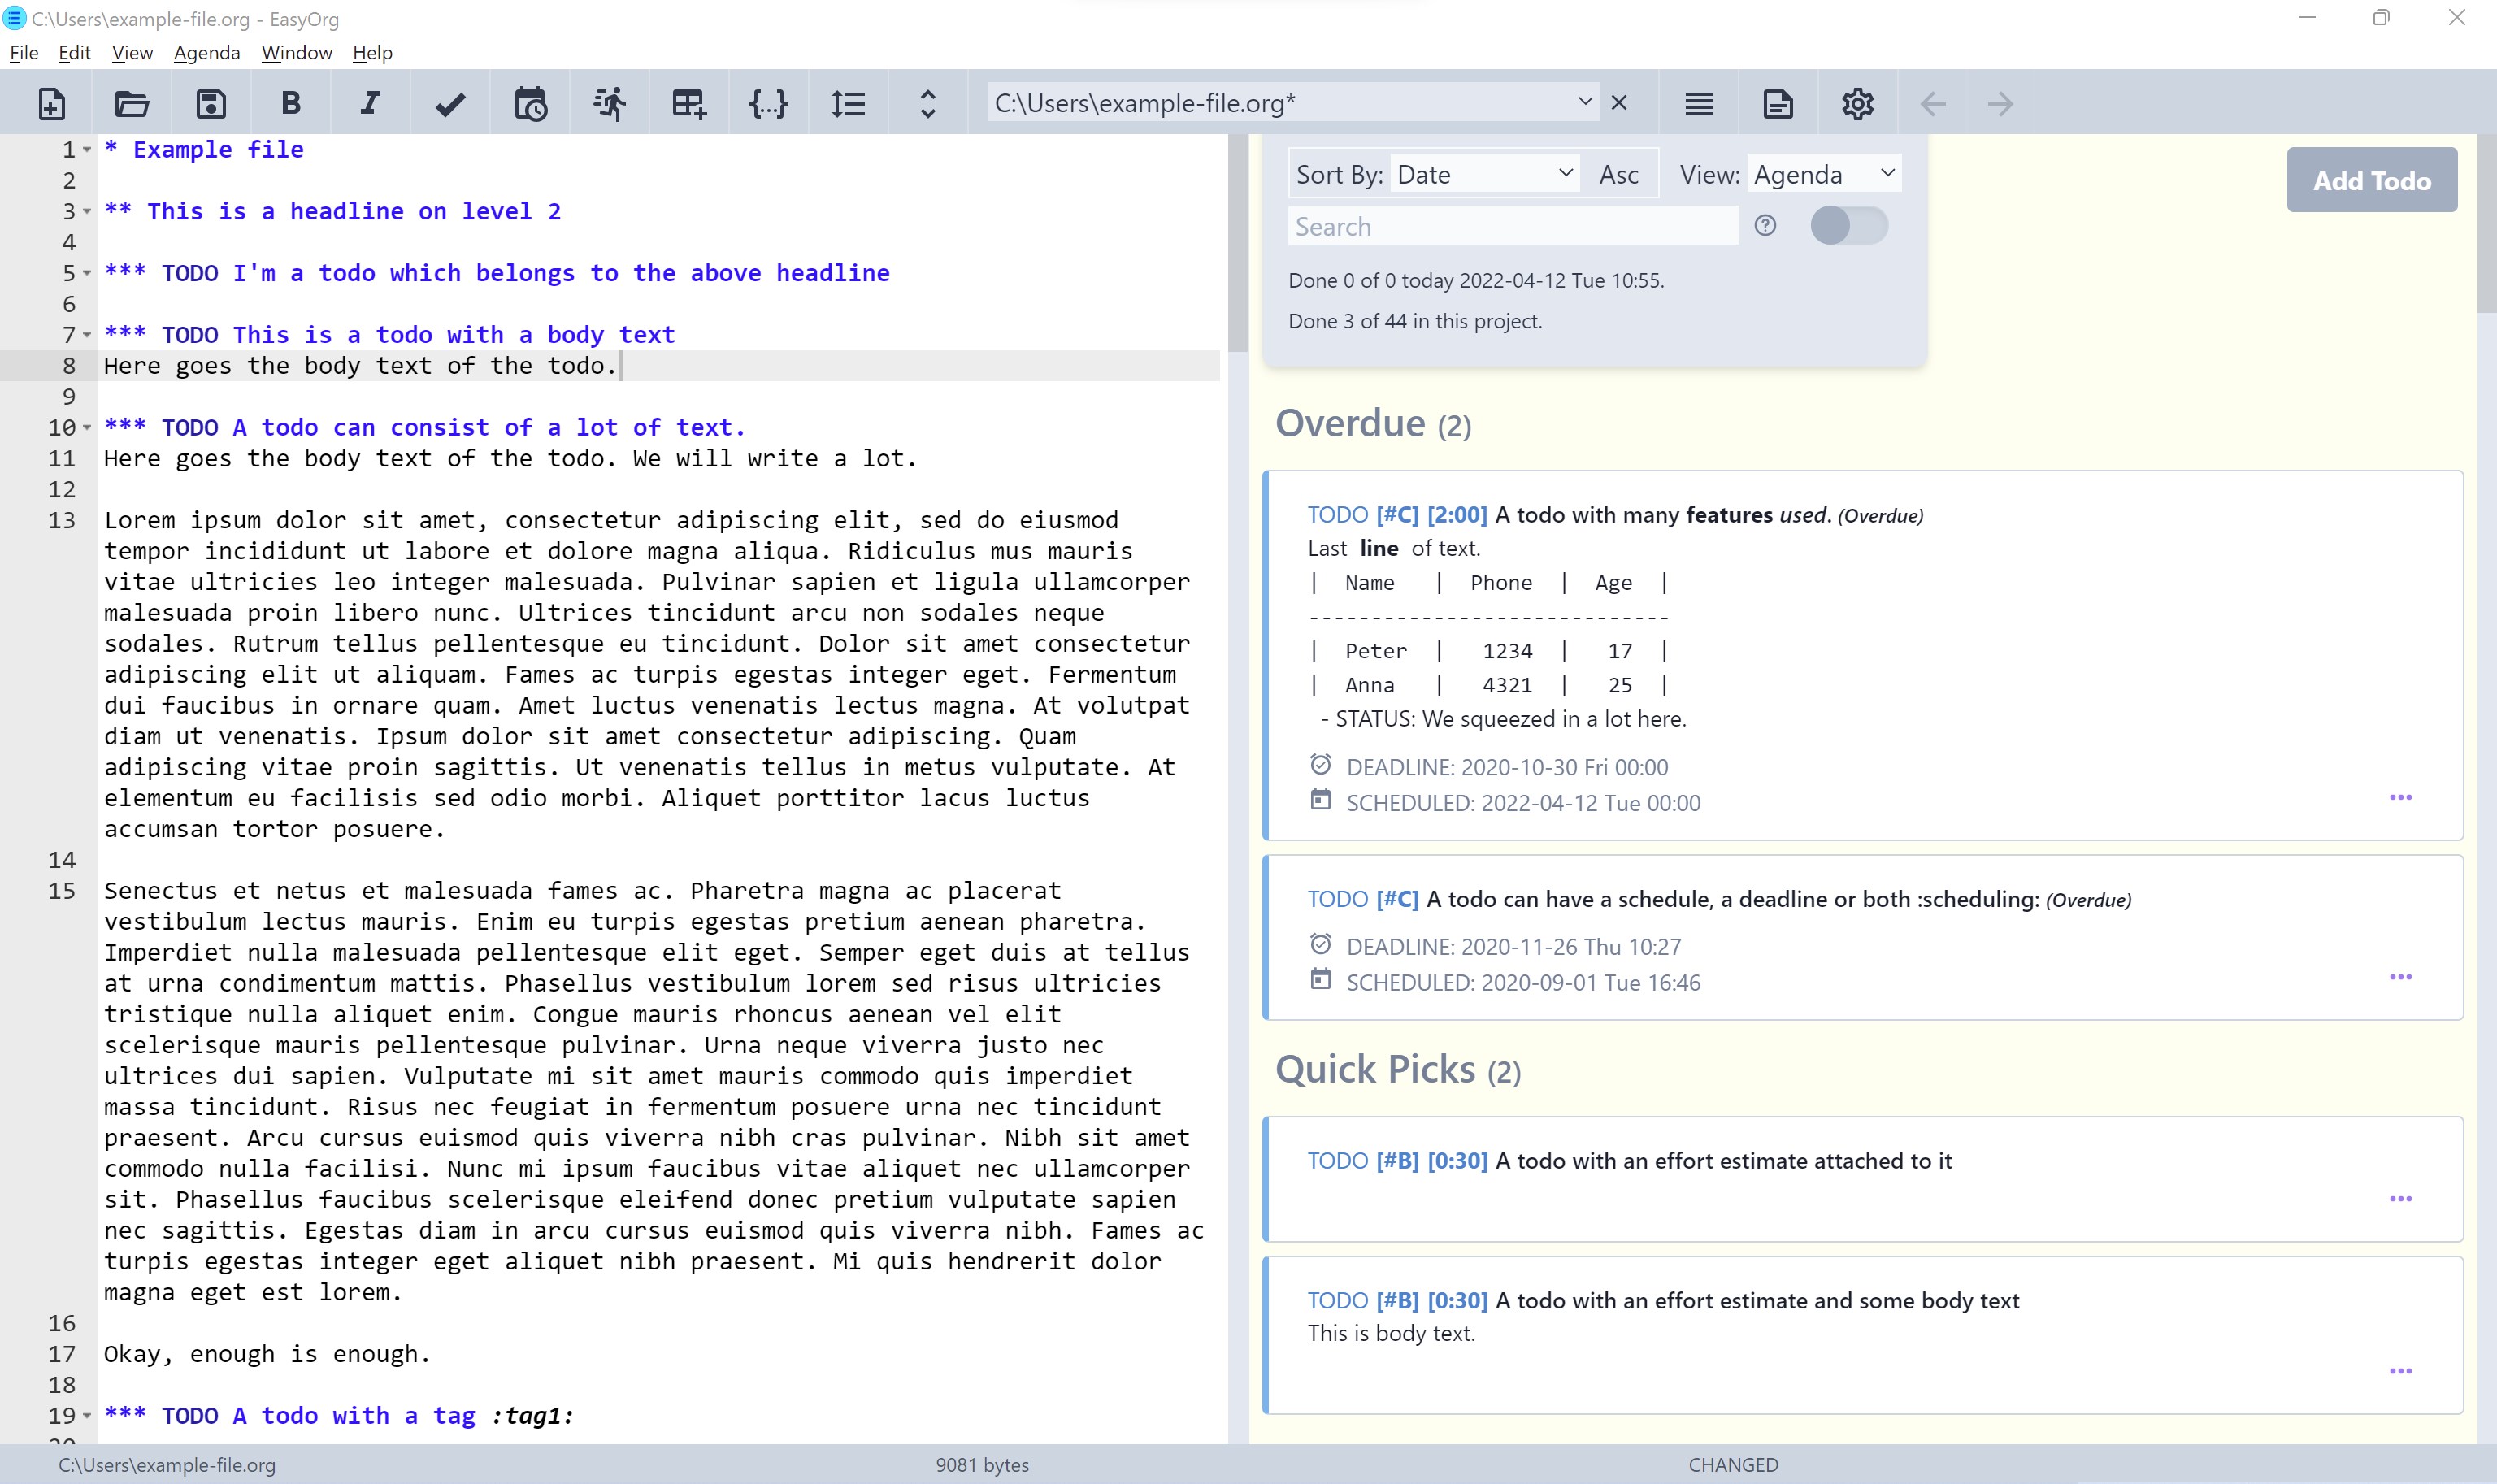
Task: Collapse the tag todo fold on line 19
Action: tap(87, 1416)
